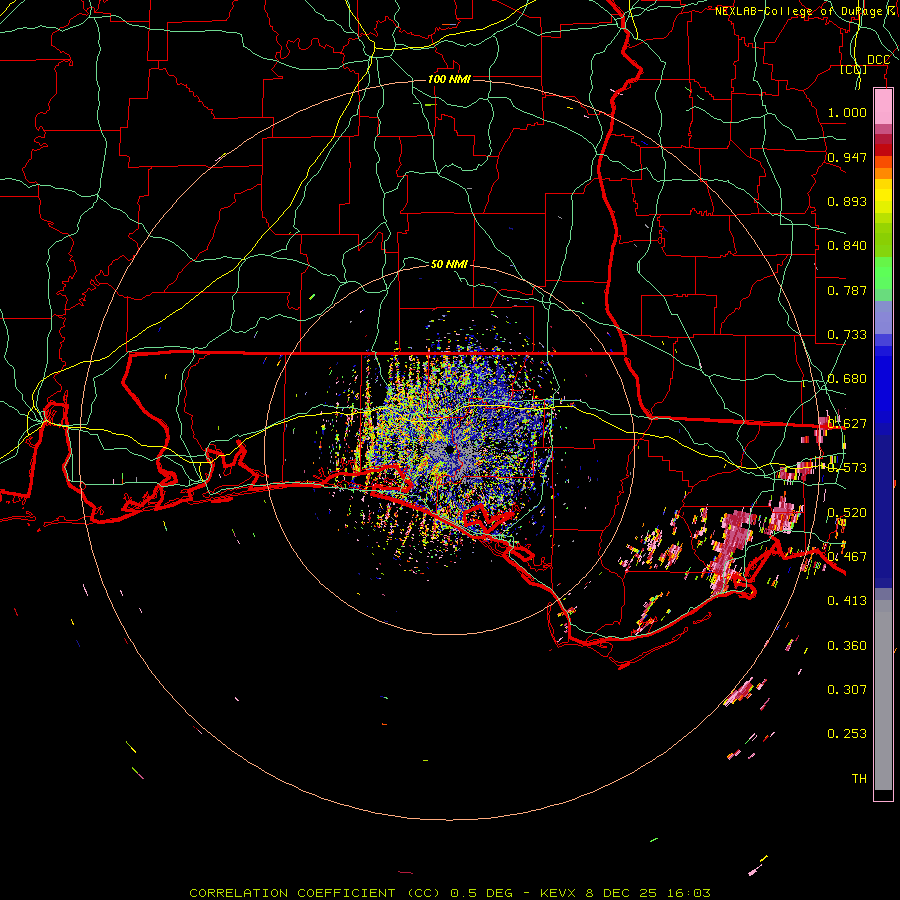Click the 0.307 legend value
Viewport: 900px width, 900px height.
tap(847, 690)
